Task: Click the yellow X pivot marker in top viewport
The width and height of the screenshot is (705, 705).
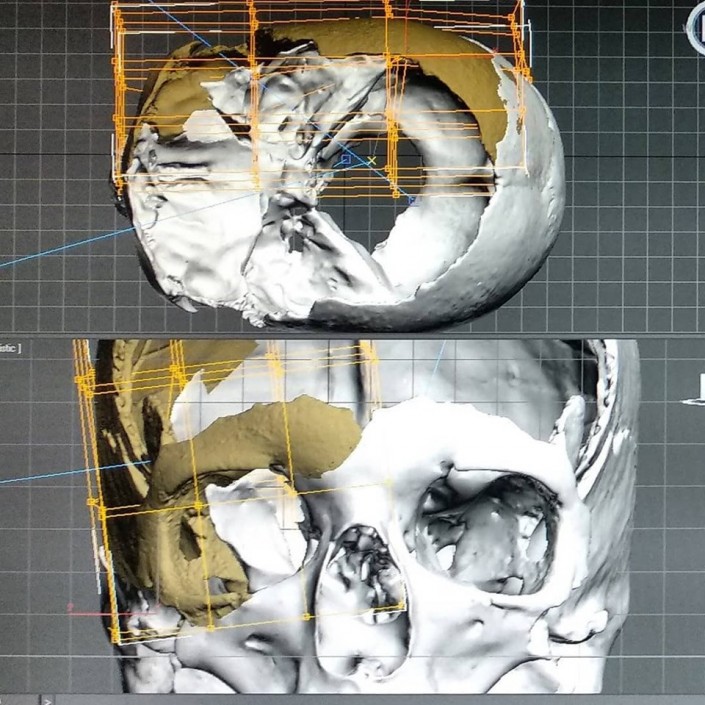Action: pos(371,160)
